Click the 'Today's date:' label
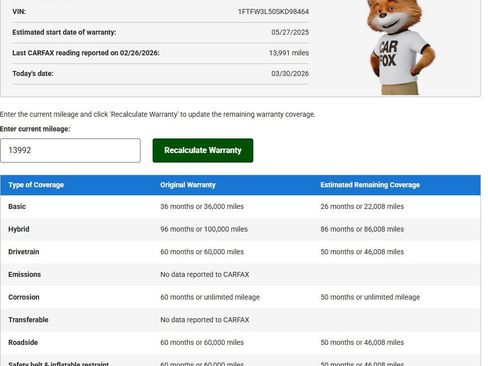The image size is (488, 366). [33, 74]
